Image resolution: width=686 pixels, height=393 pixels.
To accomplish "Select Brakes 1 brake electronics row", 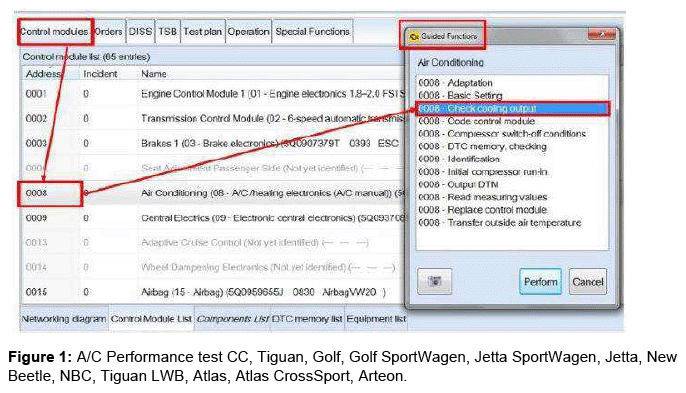I will (x=213, y=143).
